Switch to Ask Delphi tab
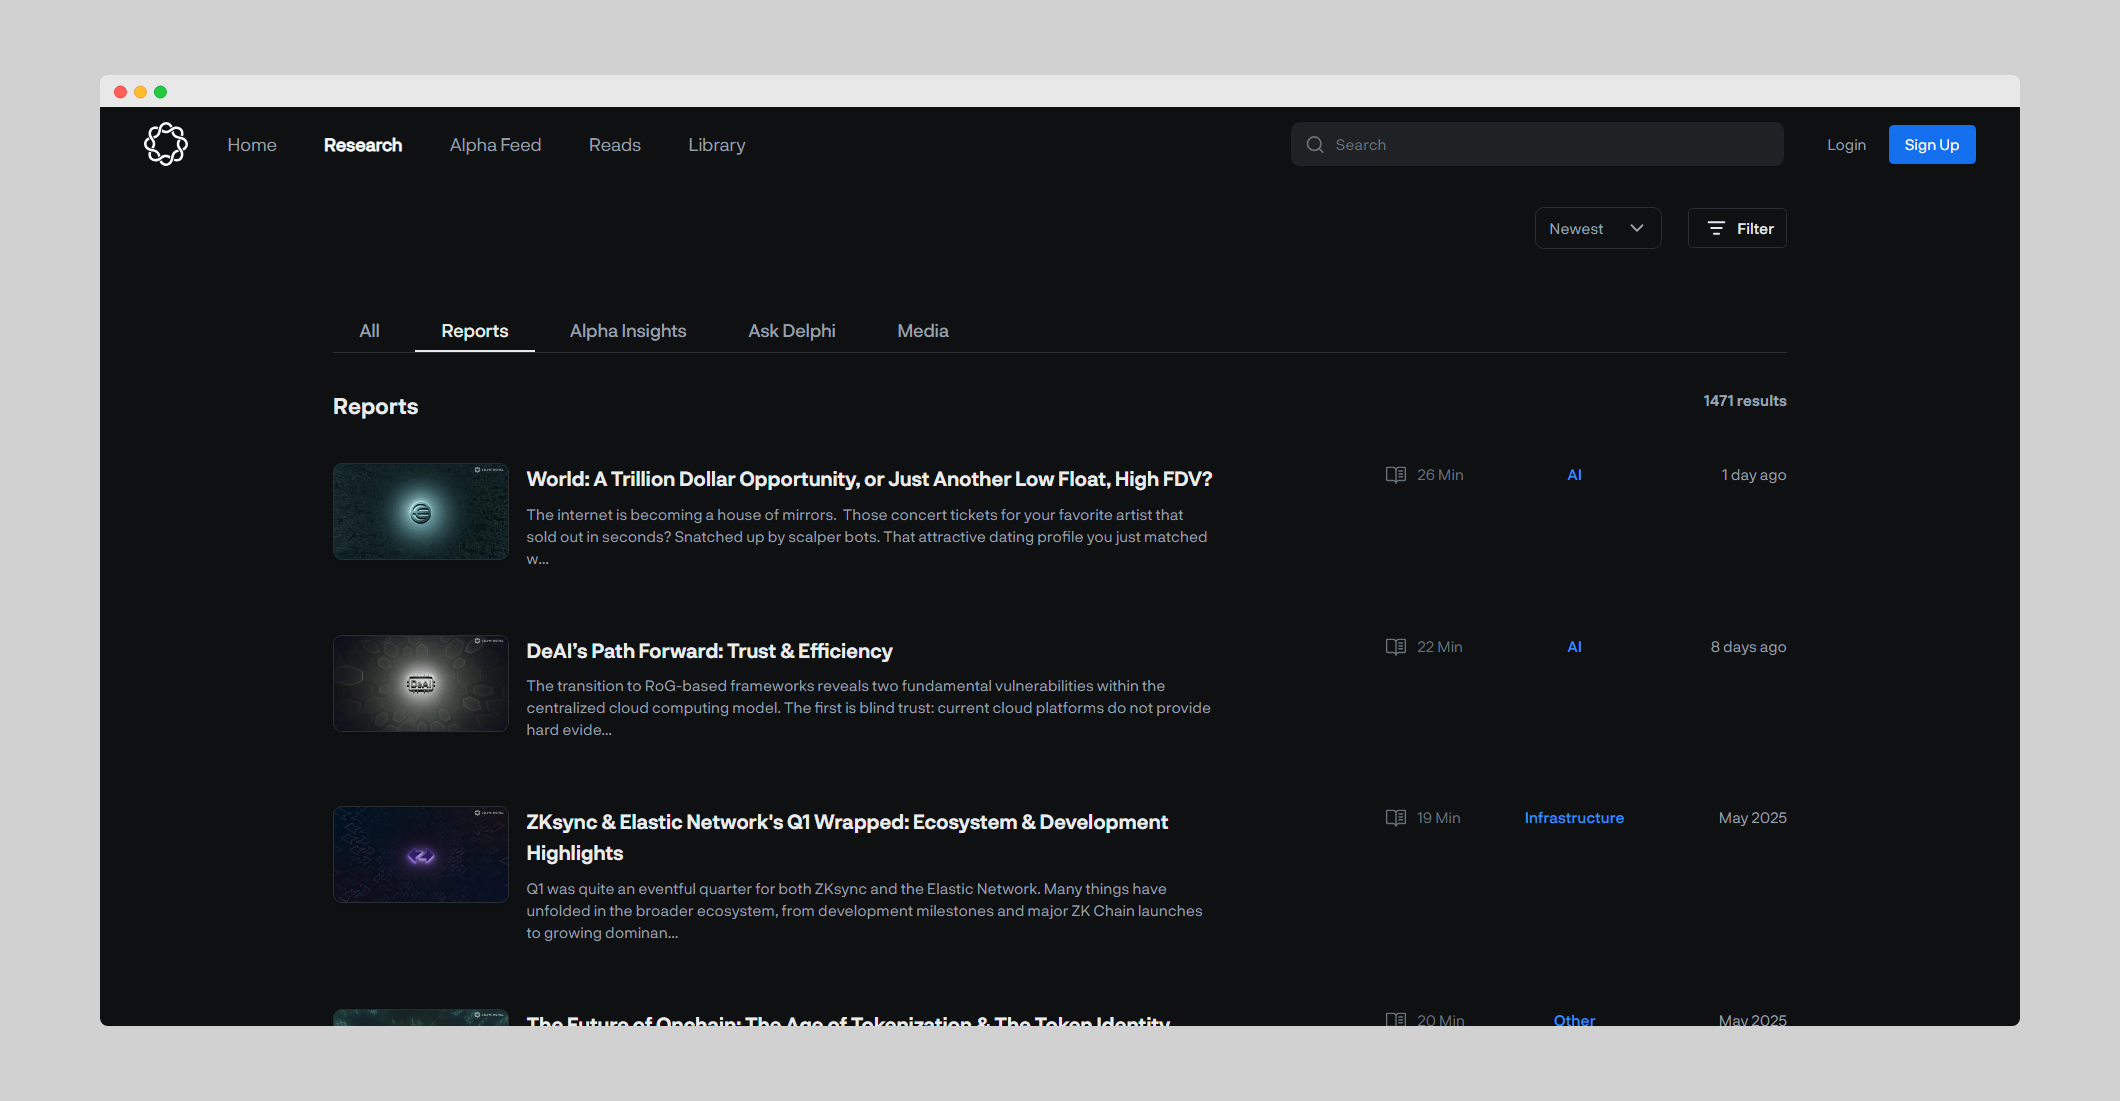2120x1101 pixels. coord(792,331)
